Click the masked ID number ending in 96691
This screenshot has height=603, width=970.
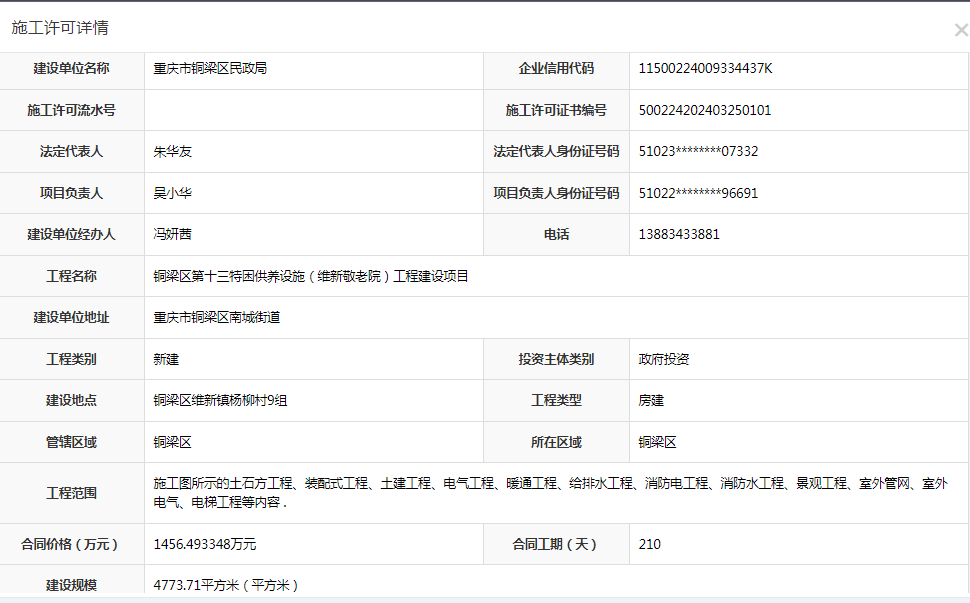click(x=698, y=193)
